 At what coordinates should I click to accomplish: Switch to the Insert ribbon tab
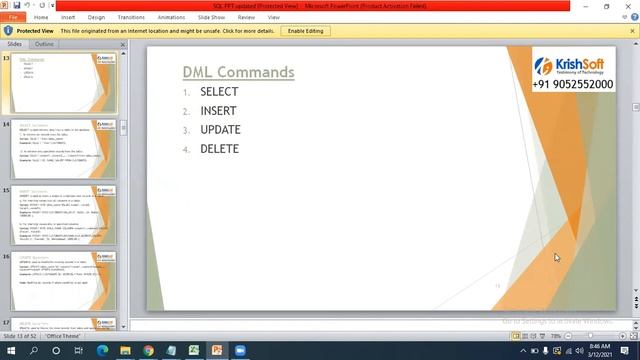coord(68,17)
